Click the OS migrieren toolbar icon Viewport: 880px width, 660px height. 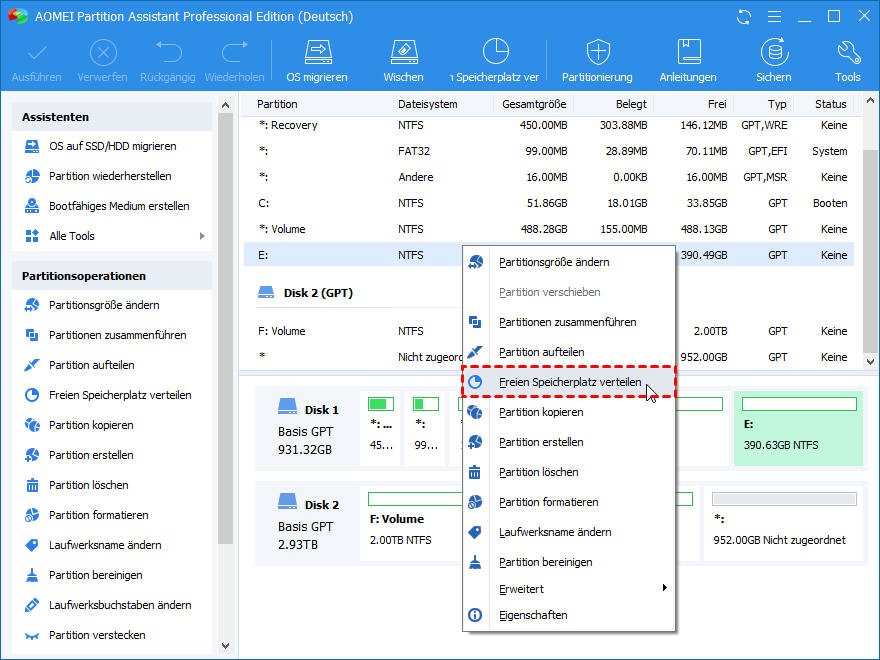(x=317, y=53)
